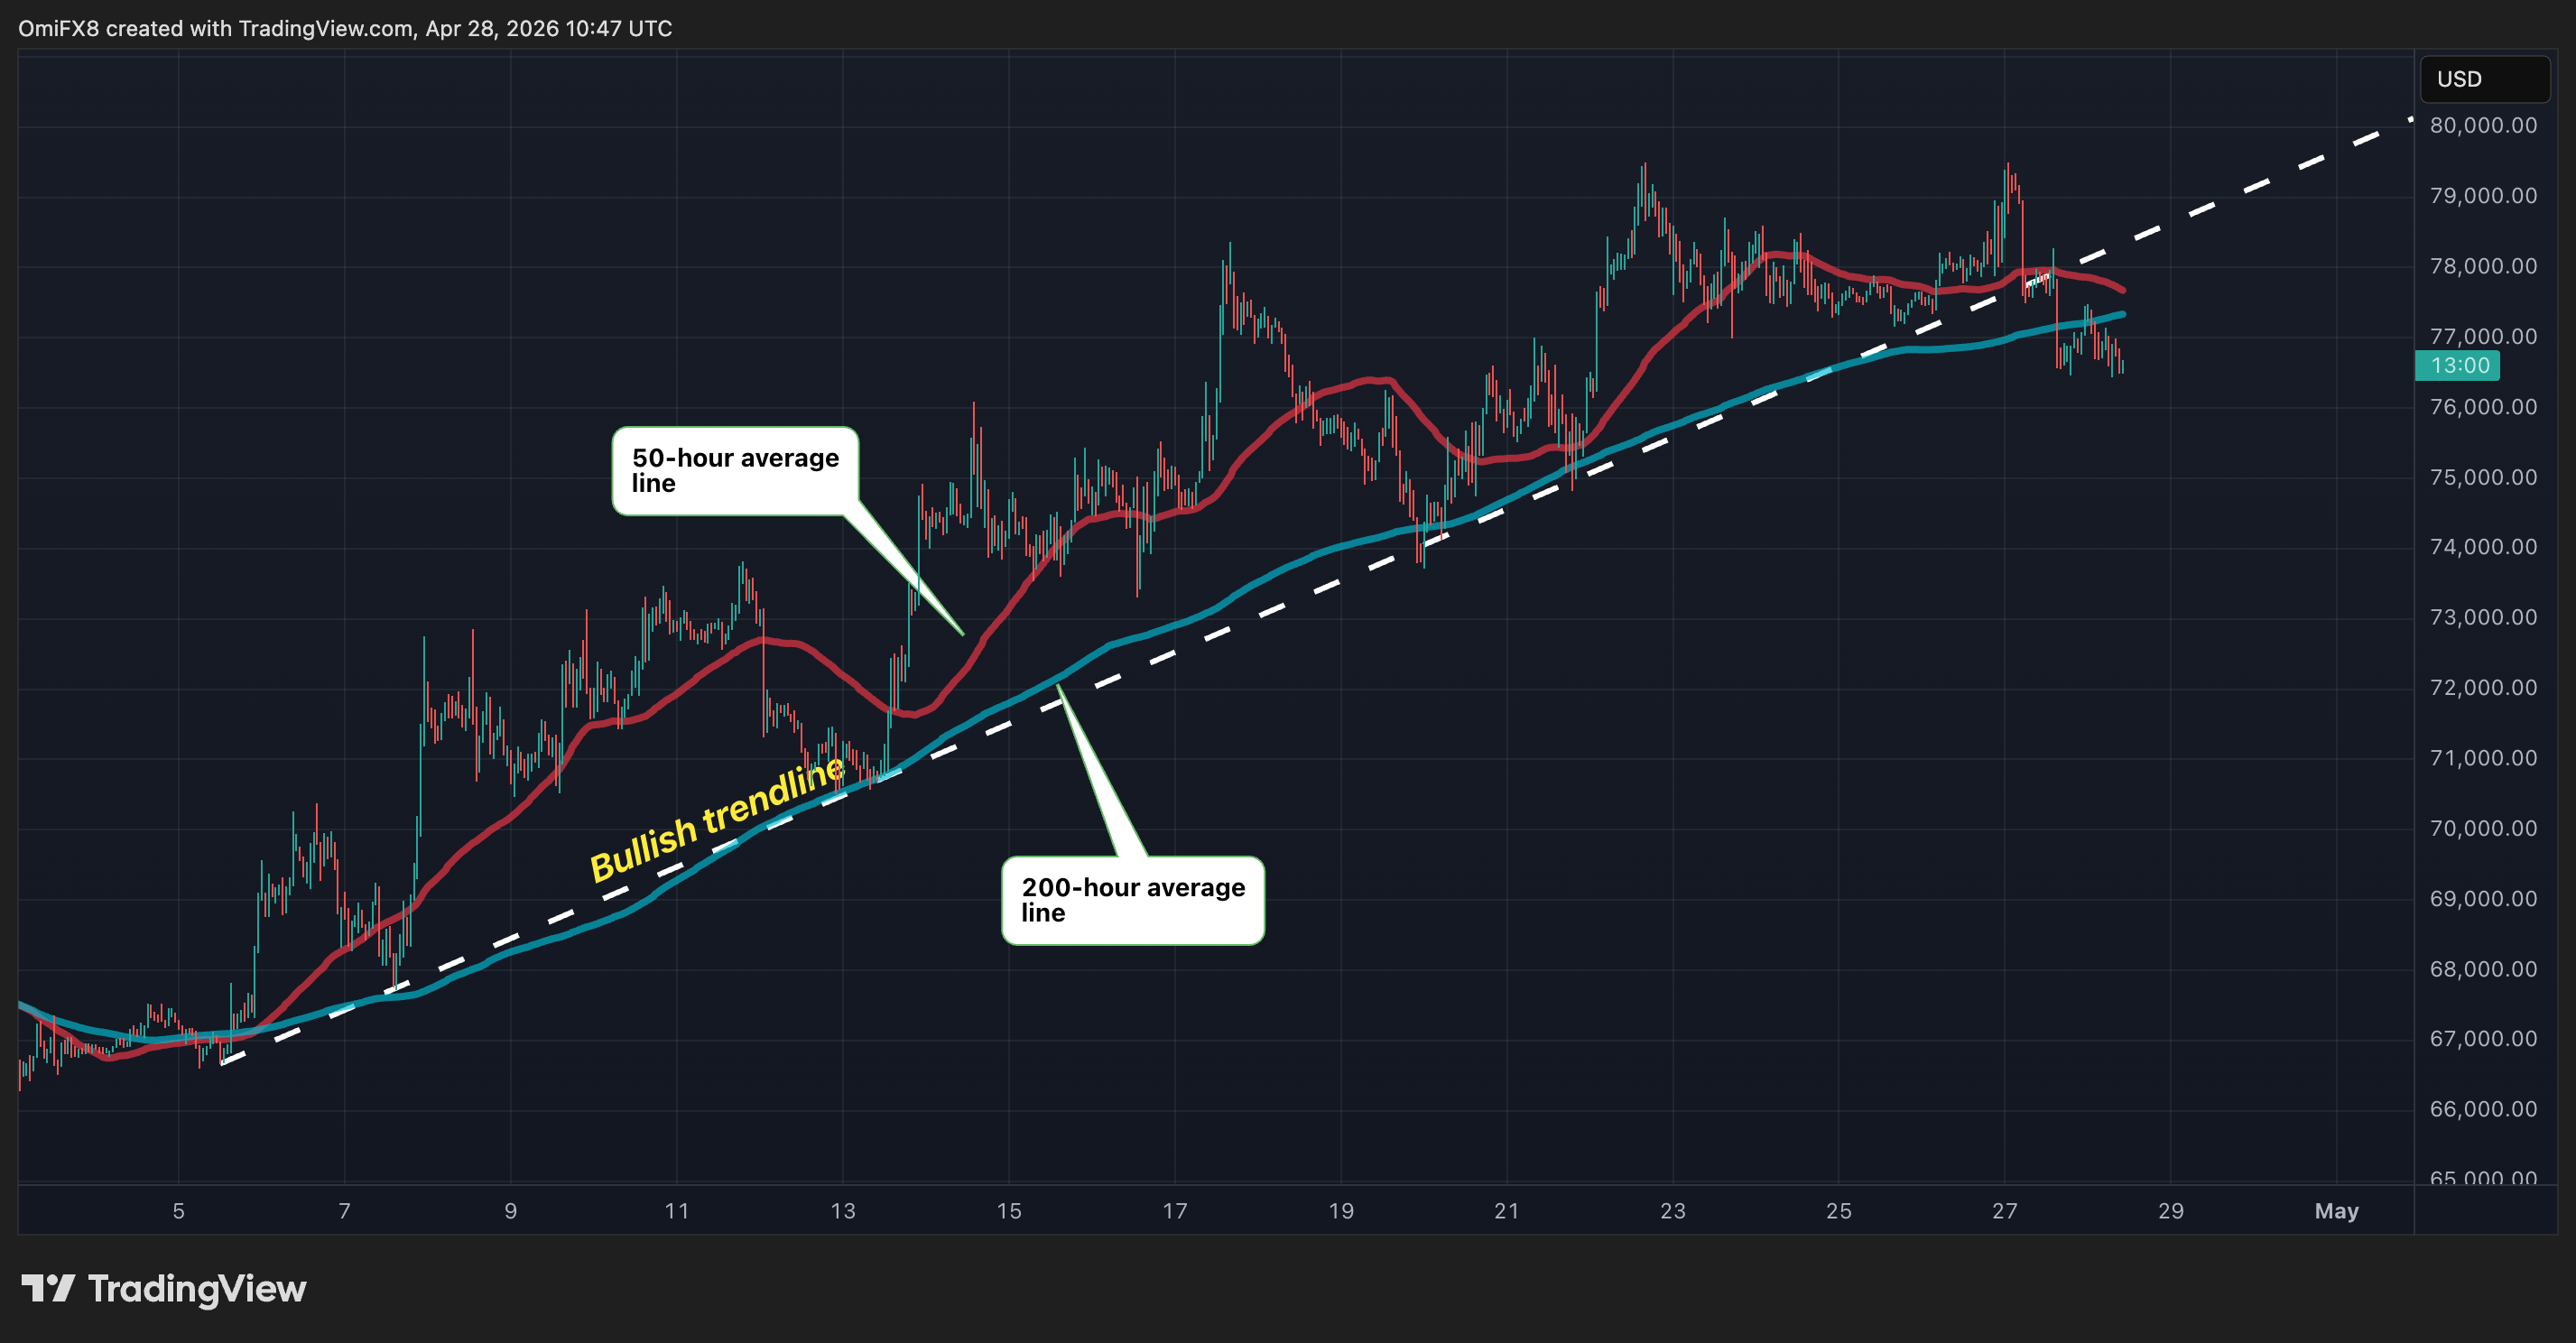Click the TradingView logo in bottom corner
This screenshot has width=2576, height=1343.
coord(165,1290)
